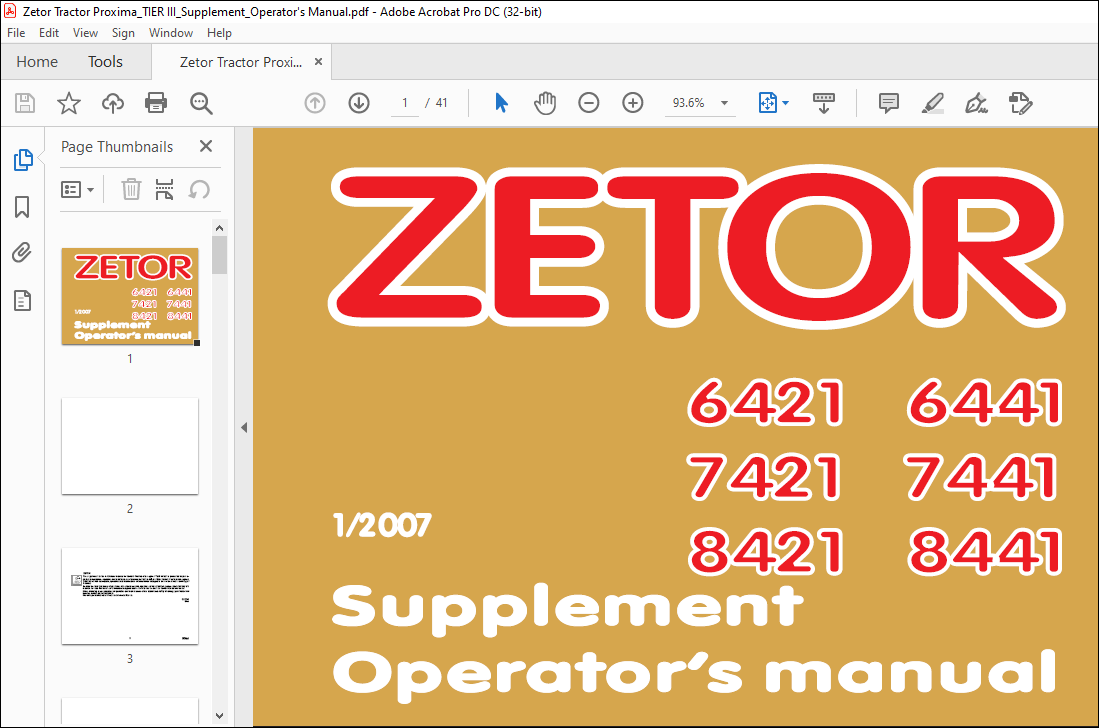1099x728 pixels.
Task: Close the Page Thumbnails panel
Action: click(x=205, y=146)
